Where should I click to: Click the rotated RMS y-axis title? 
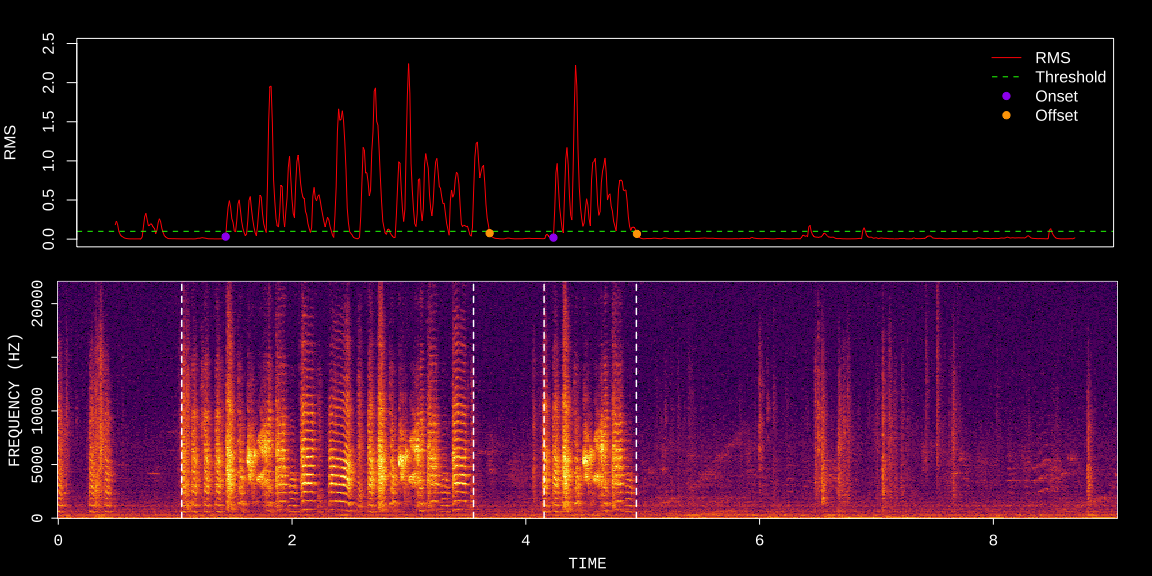10,143
